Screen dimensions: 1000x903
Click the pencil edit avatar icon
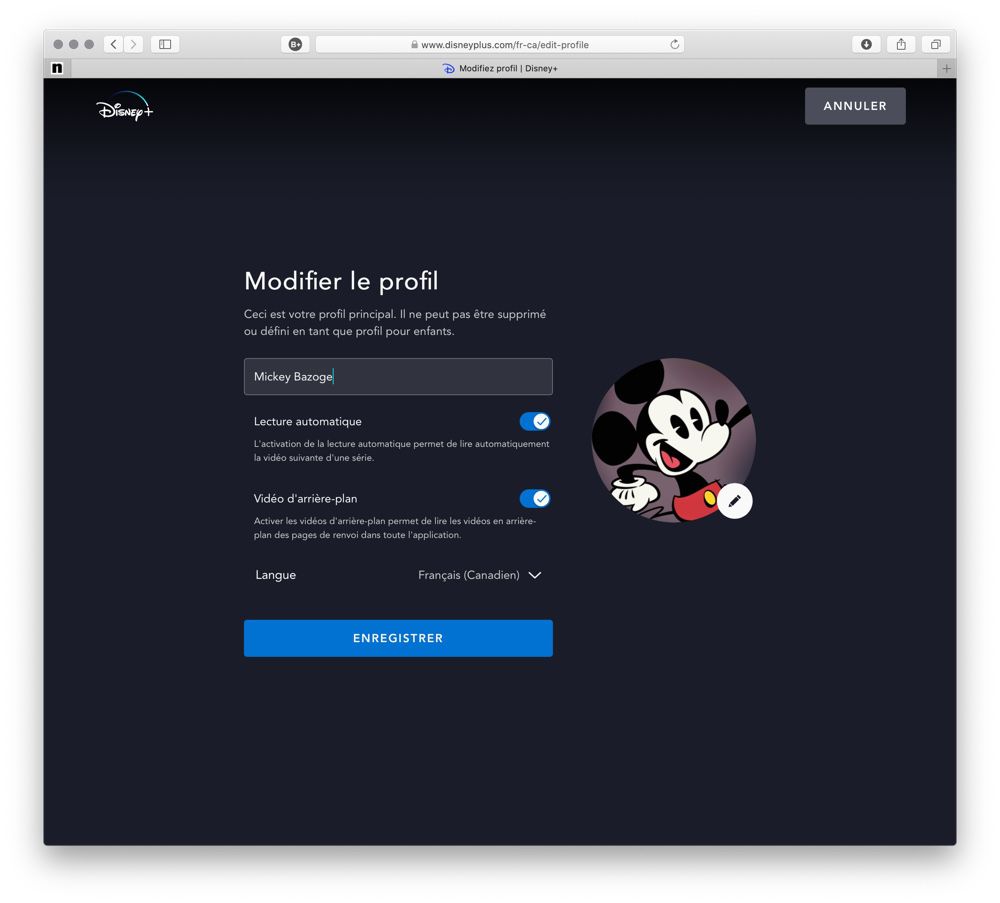[735, 501]
